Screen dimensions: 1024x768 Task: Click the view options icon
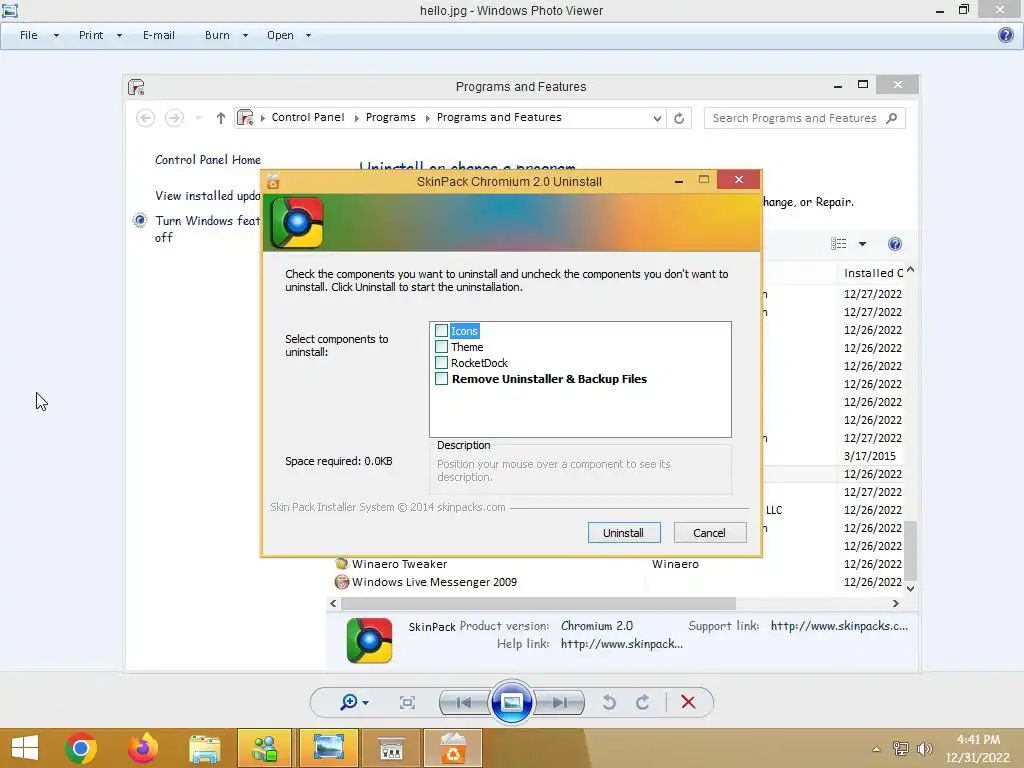[x=839, y=244]
